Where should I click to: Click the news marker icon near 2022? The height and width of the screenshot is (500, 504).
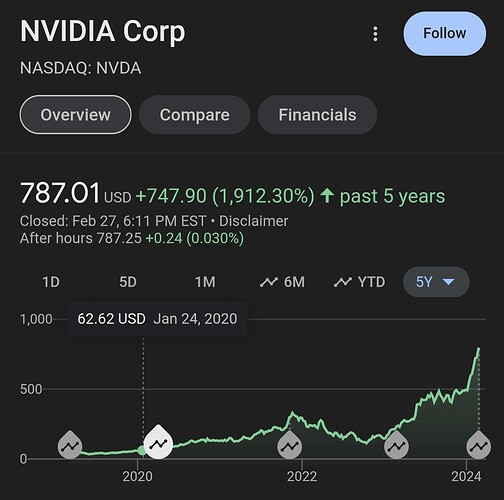click(289, 444)
